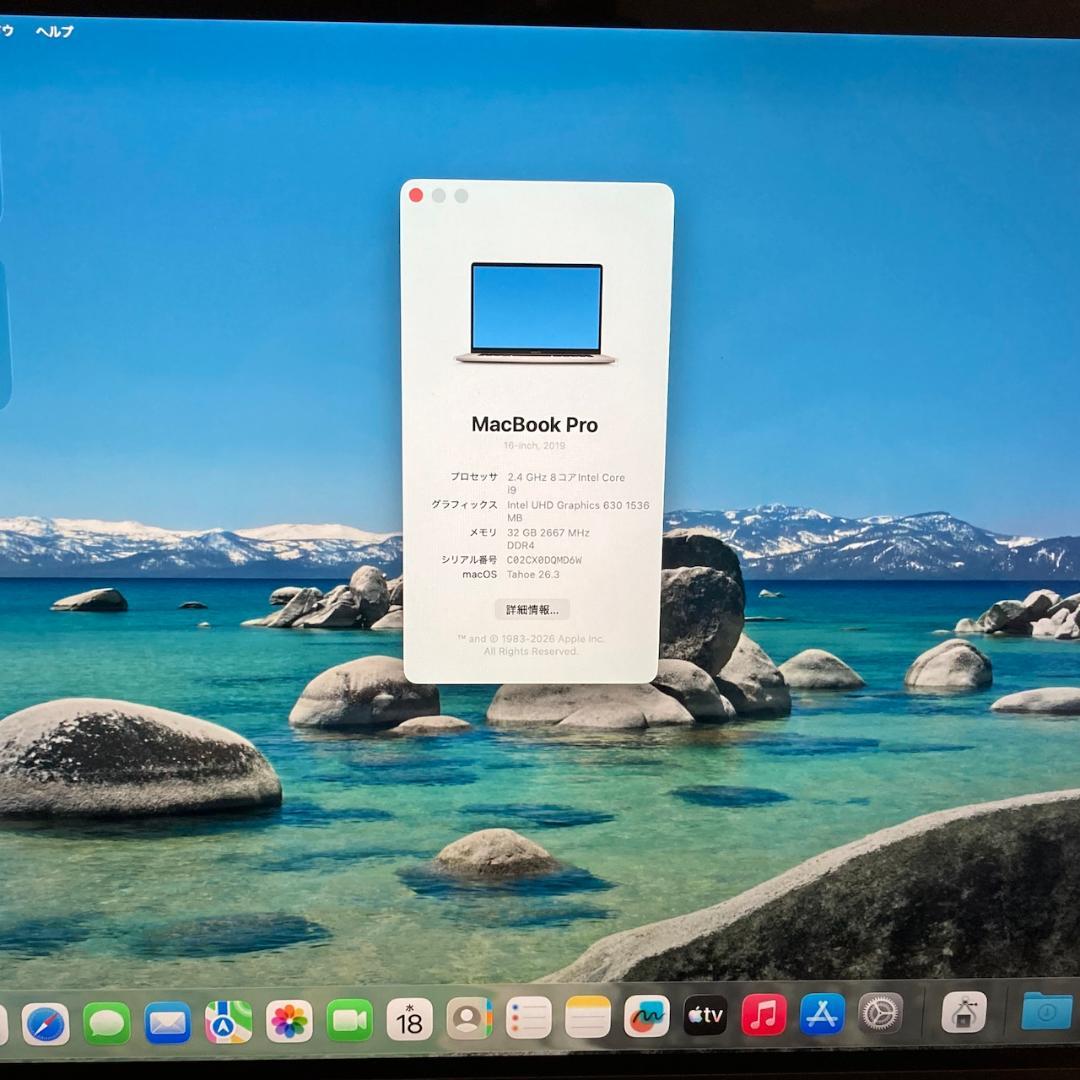Open the Downloads folder in the Dock
The width and height of the screenshot is (1080, 1080).
click(1043, 1018)
